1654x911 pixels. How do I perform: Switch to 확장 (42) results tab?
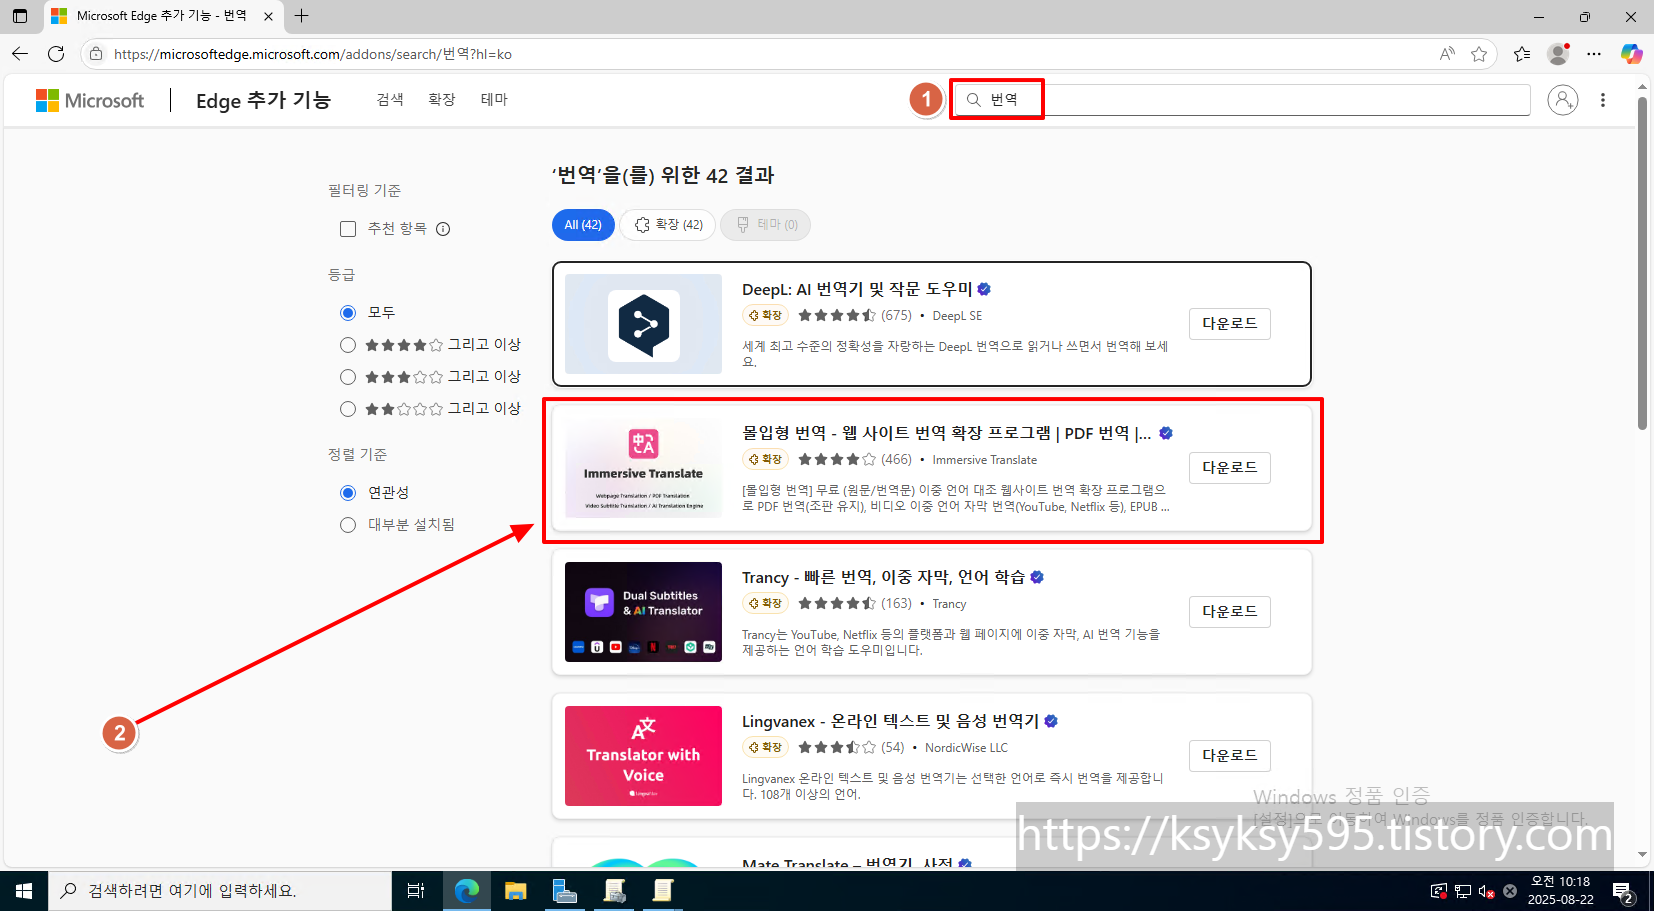coord(668,225)
